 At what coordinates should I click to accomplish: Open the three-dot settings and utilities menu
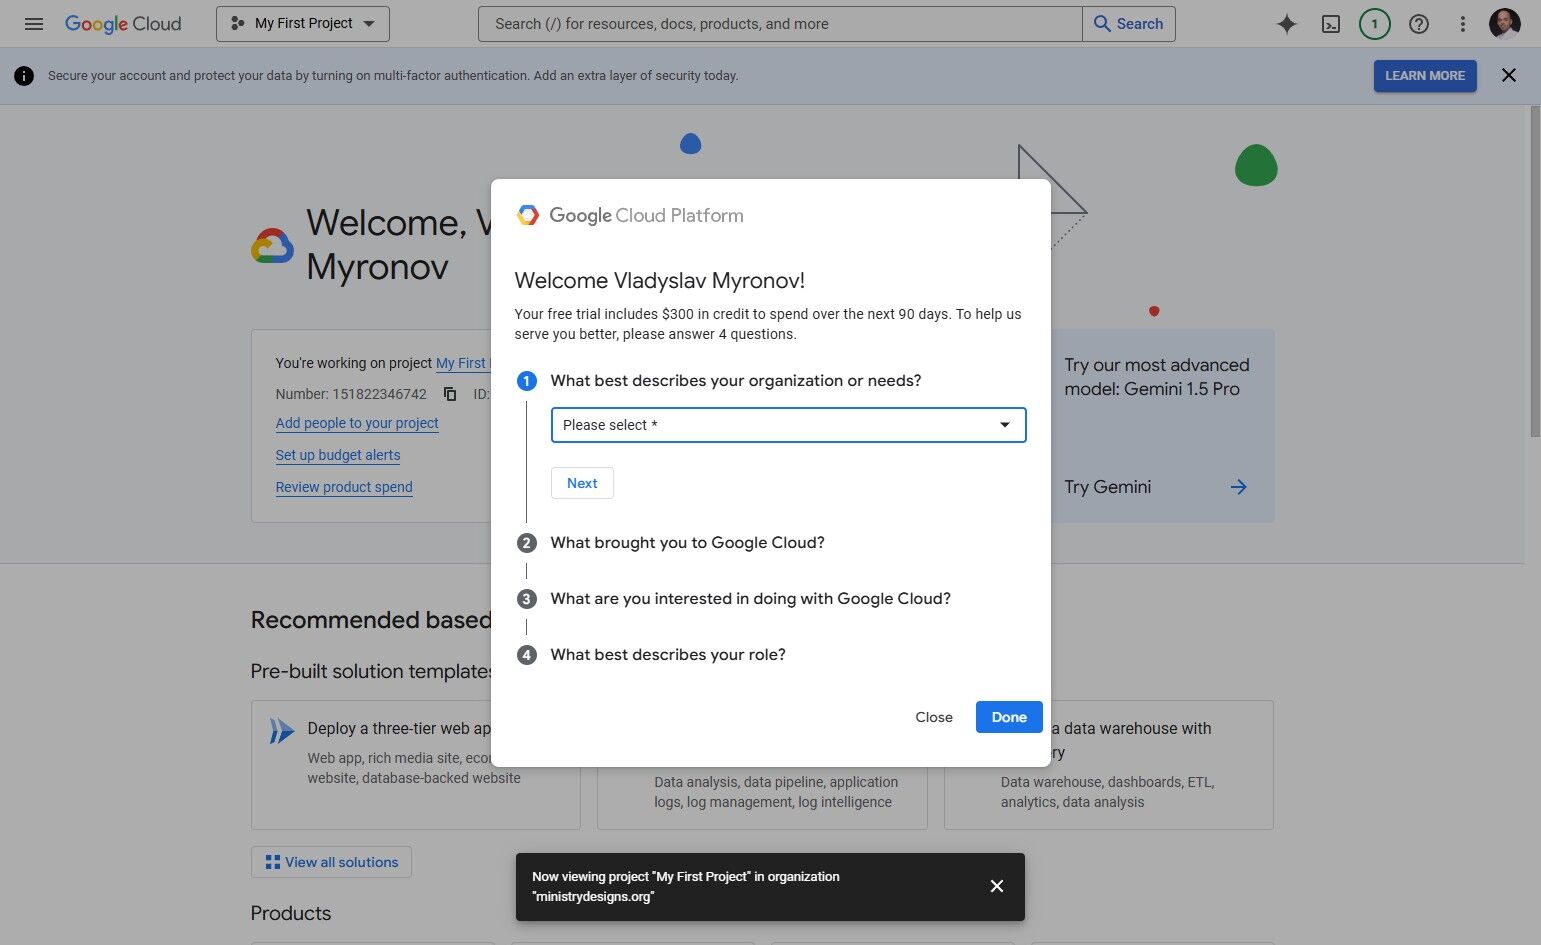click(1463, 24)
